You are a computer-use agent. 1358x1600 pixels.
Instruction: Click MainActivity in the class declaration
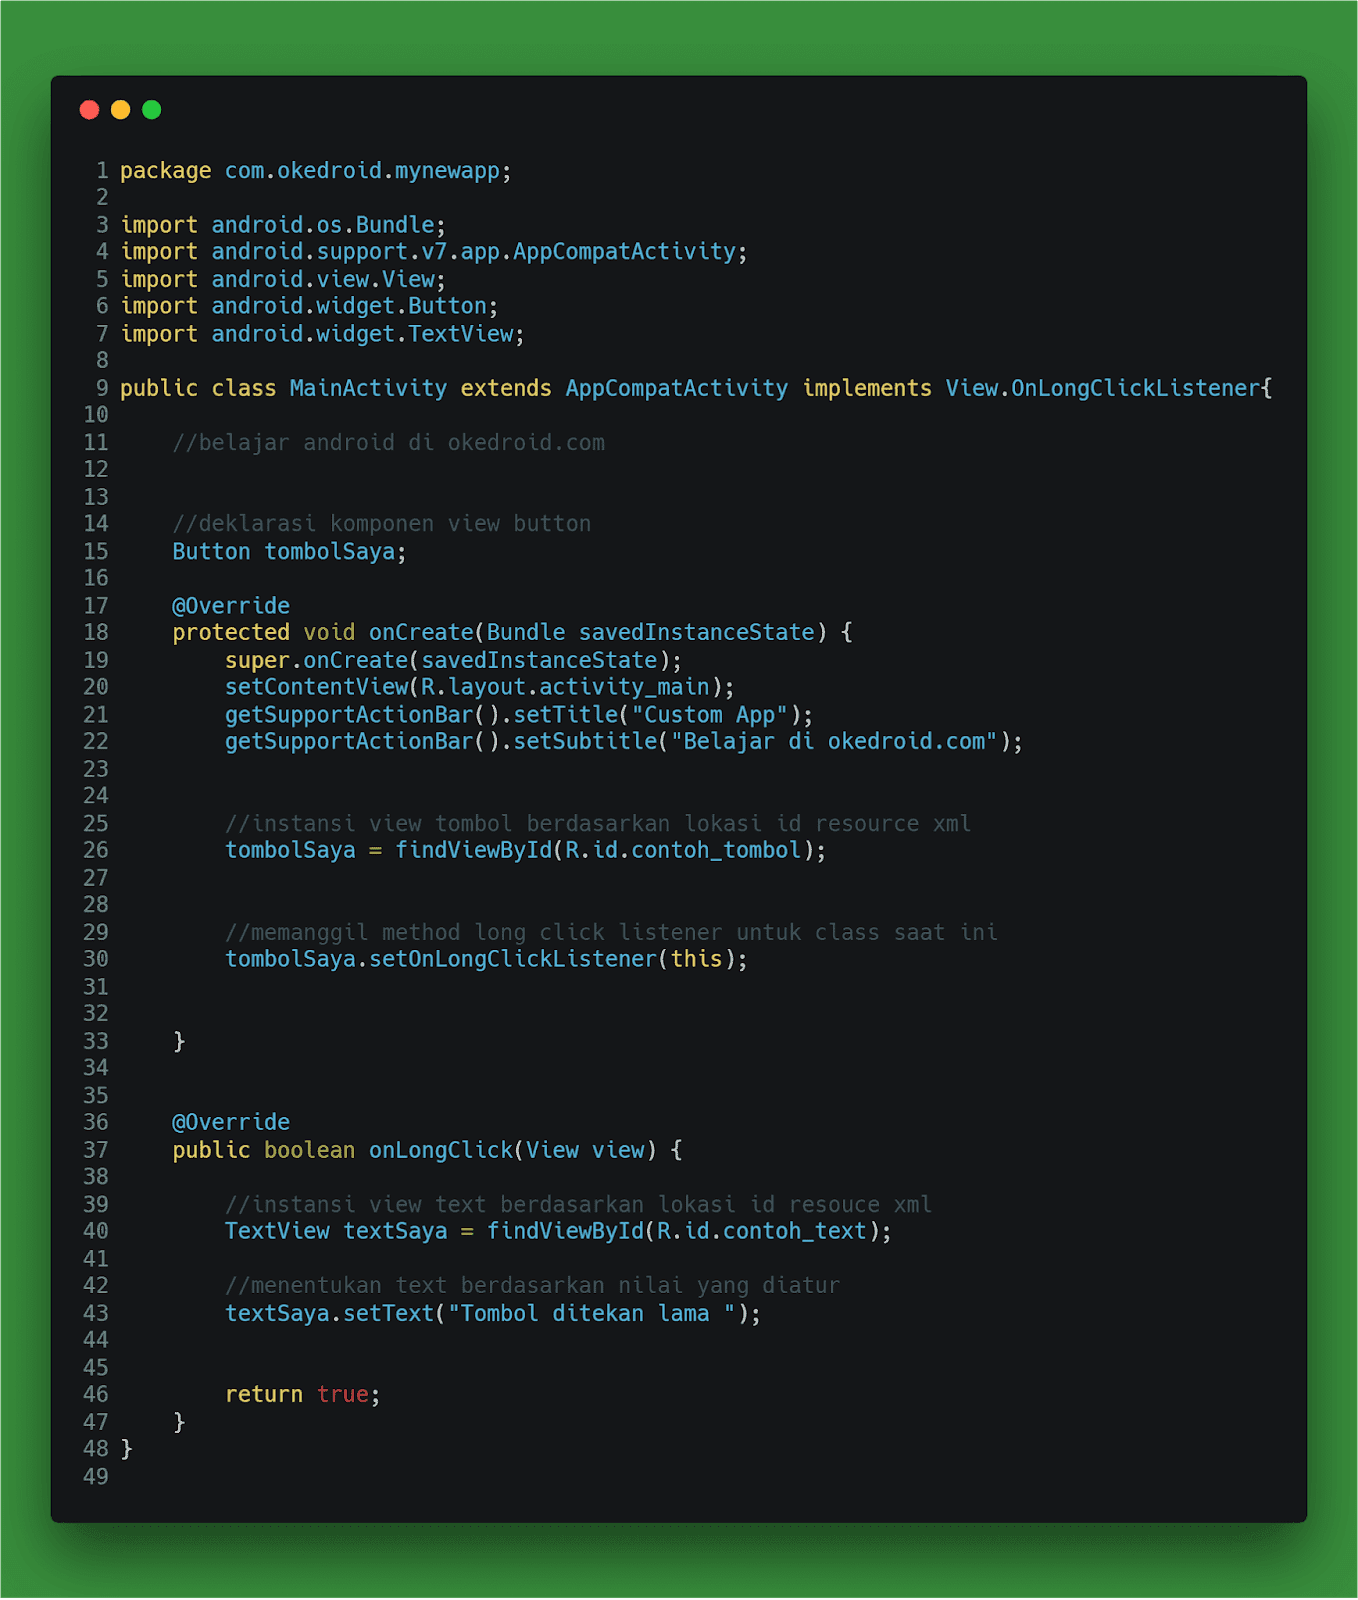(x=368, y=388)
